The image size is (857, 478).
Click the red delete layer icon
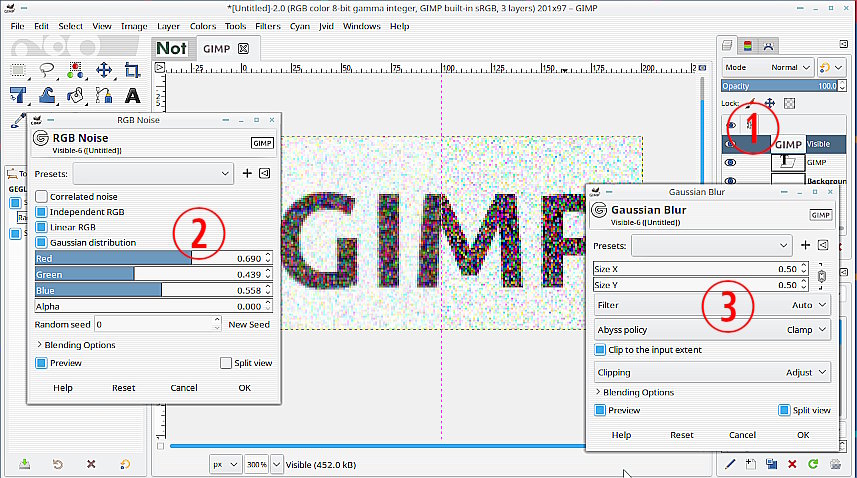[x=792, y=464]
